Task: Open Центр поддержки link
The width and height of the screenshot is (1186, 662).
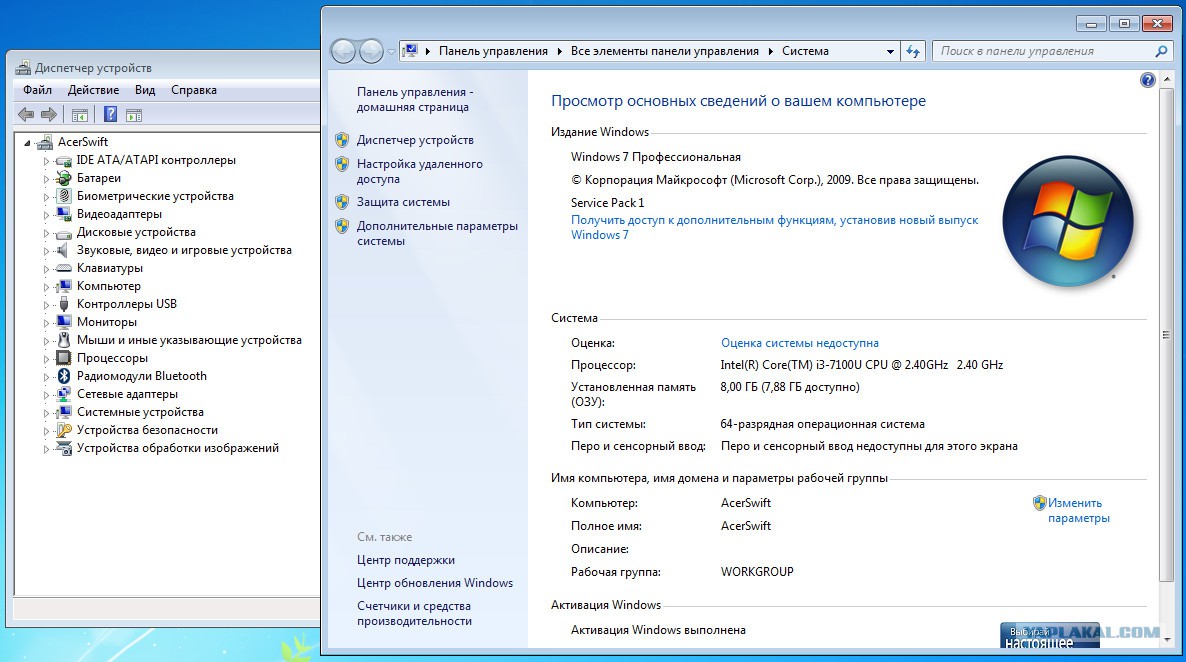Action: (x=405, y=561)
